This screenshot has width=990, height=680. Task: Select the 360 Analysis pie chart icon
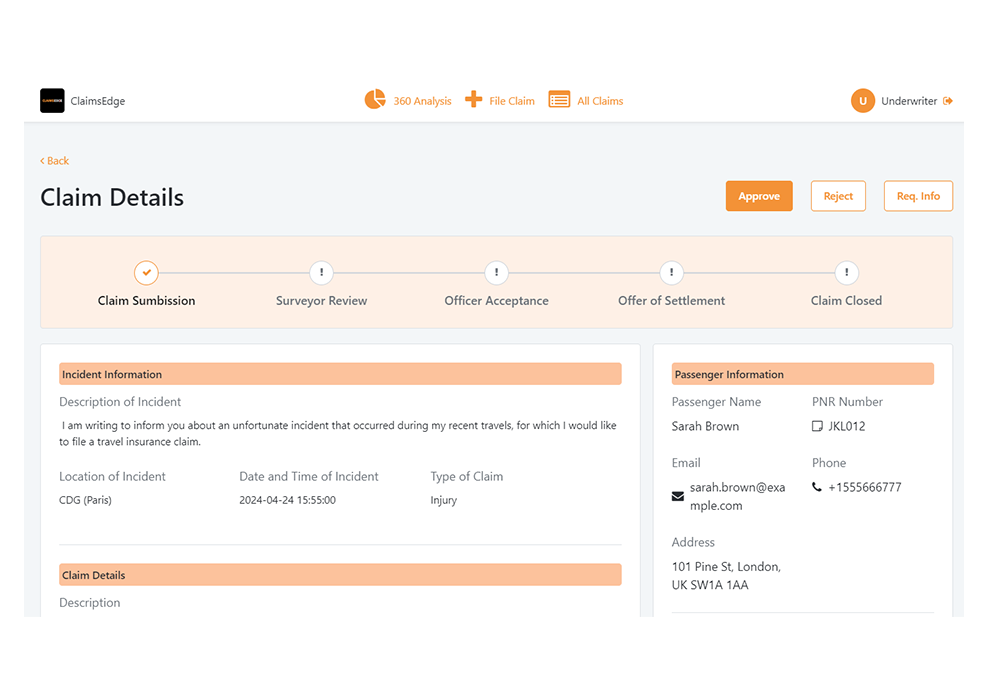[x=375, y=99]
